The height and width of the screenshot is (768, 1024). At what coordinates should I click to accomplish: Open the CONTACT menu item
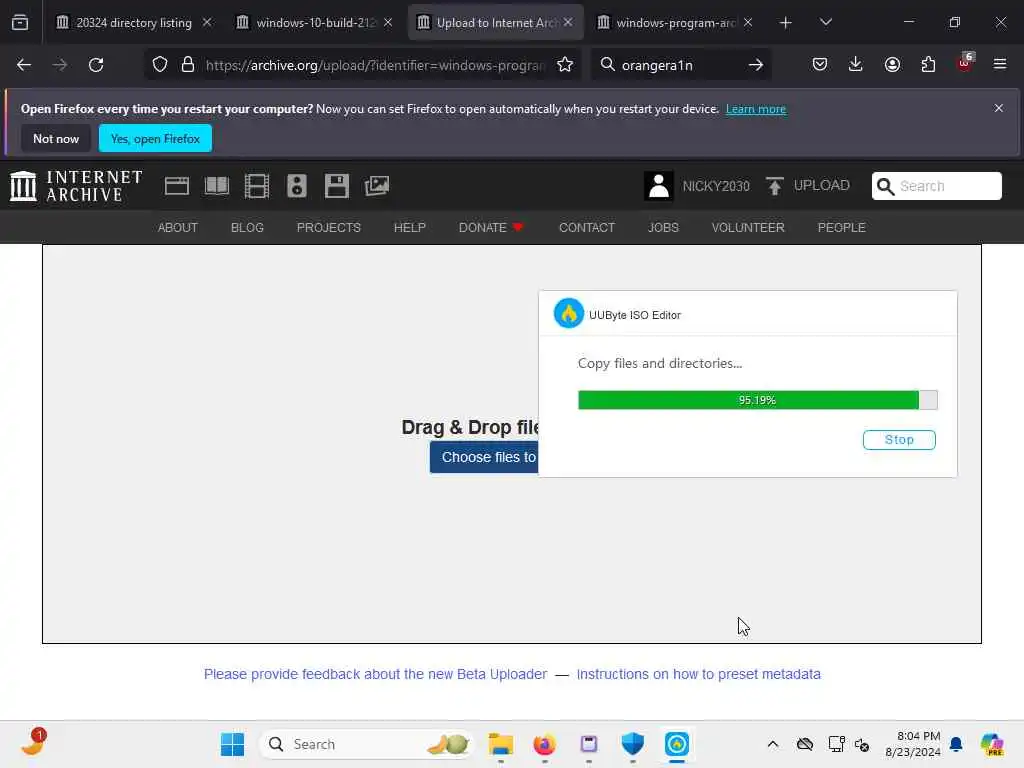(x=586, y=228)
